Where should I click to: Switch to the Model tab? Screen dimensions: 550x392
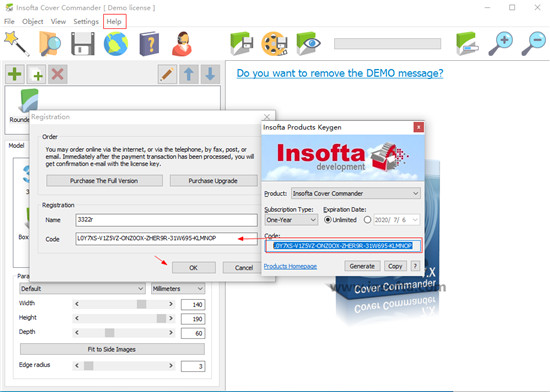(16, 146)
